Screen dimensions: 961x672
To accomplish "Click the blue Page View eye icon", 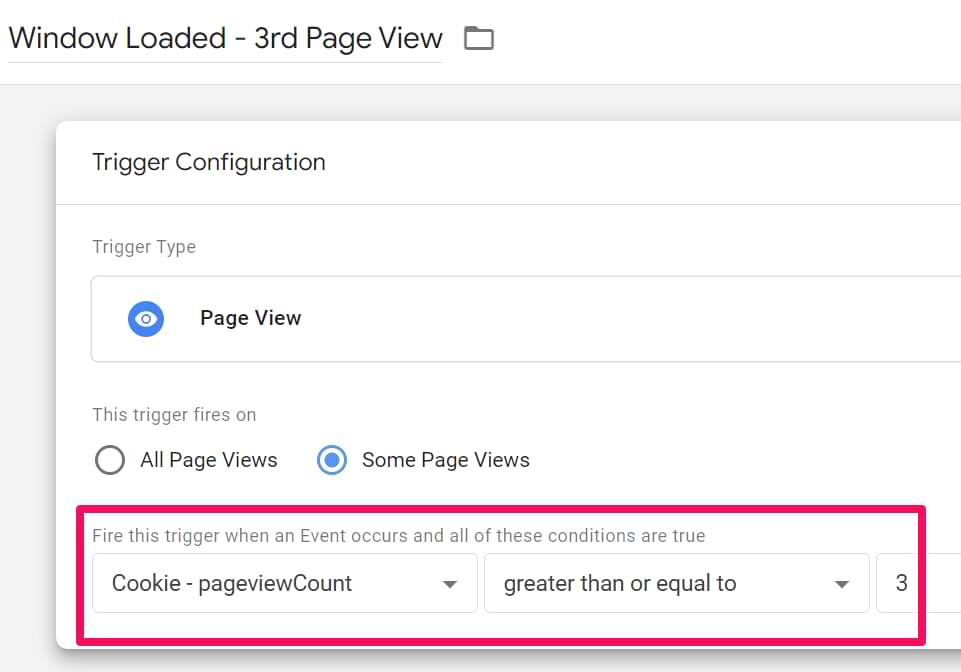I will [146, 319].
